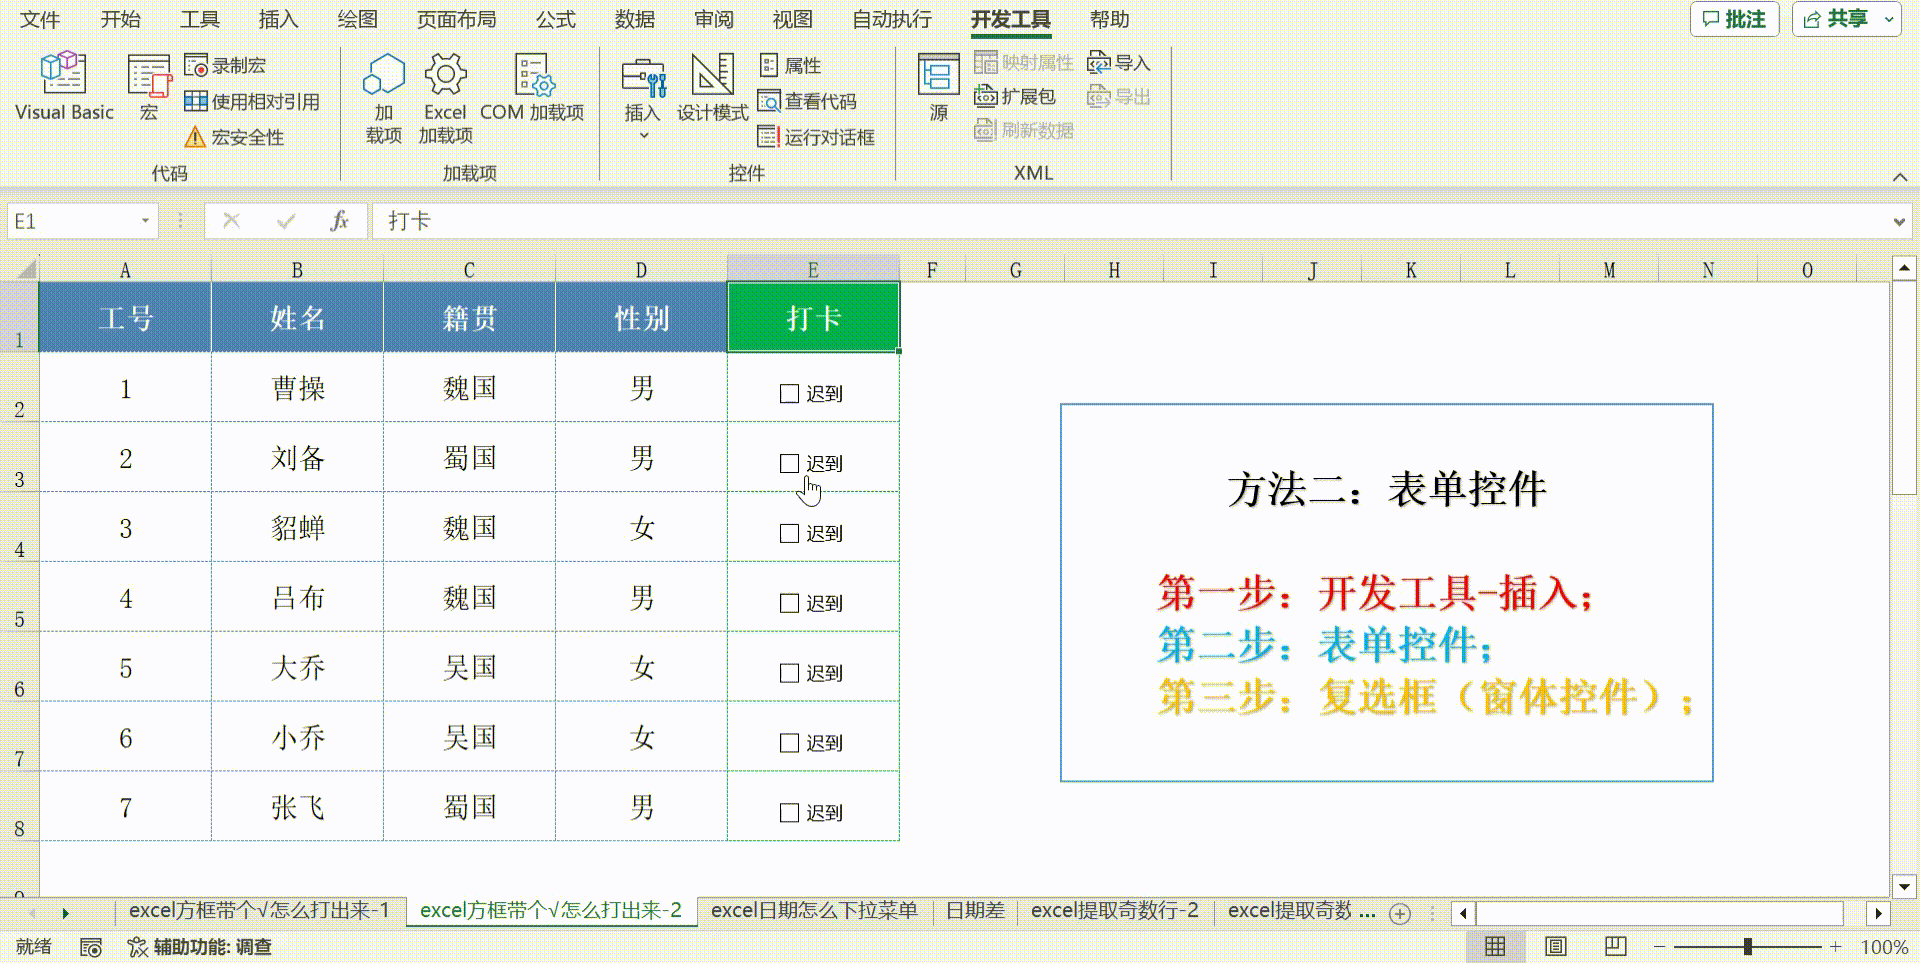Open 宏安全性 macro security settings
The width and height of the screenshot is (1920, 964).
[235, 137]
